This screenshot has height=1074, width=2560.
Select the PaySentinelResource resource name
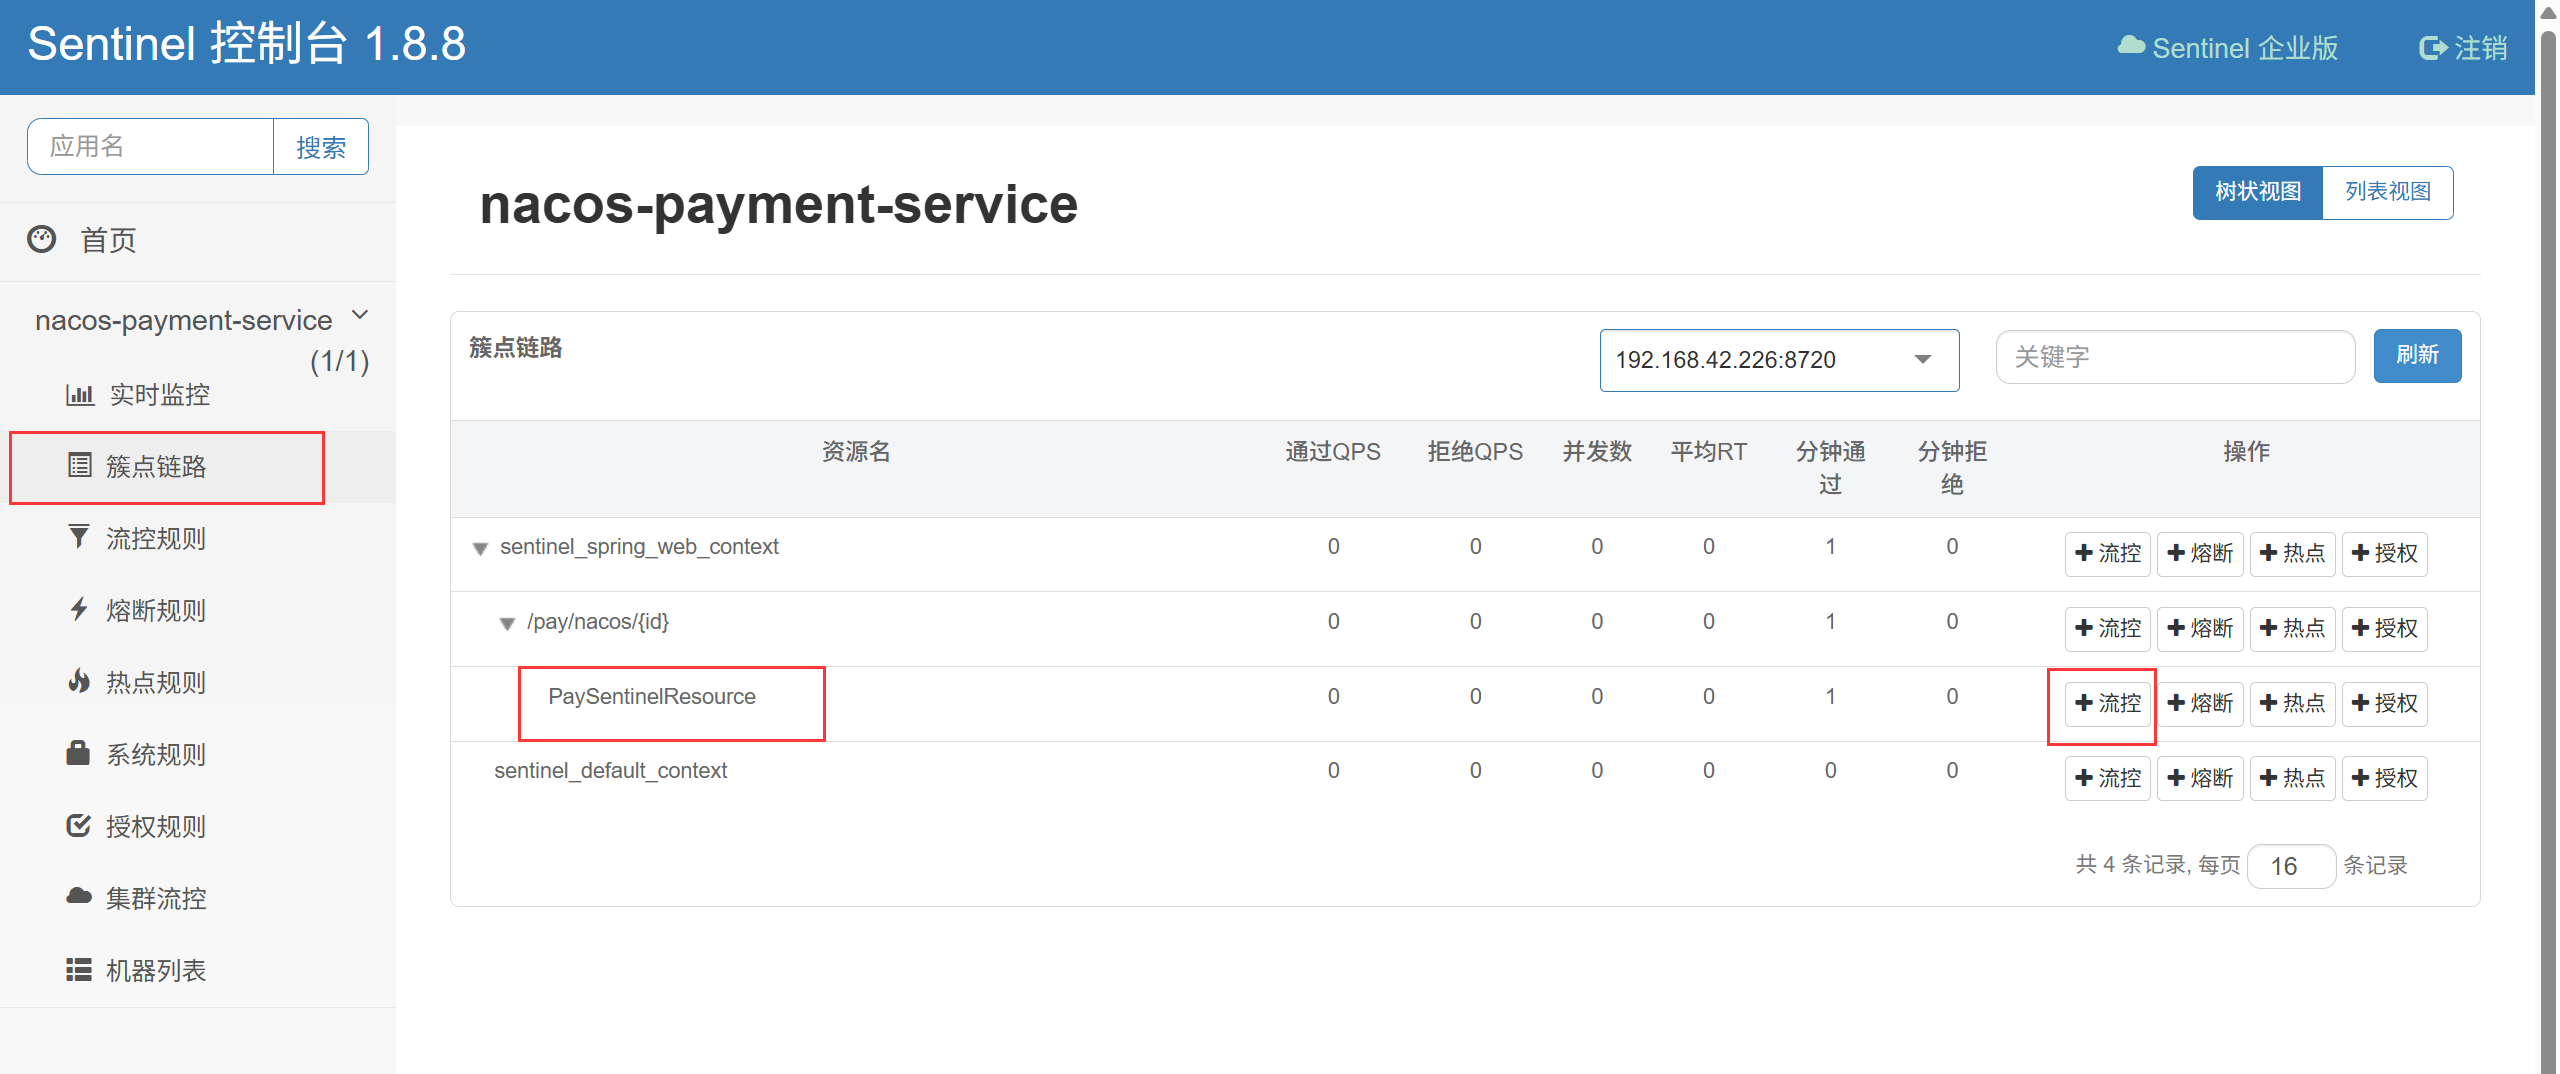[652, 696]
